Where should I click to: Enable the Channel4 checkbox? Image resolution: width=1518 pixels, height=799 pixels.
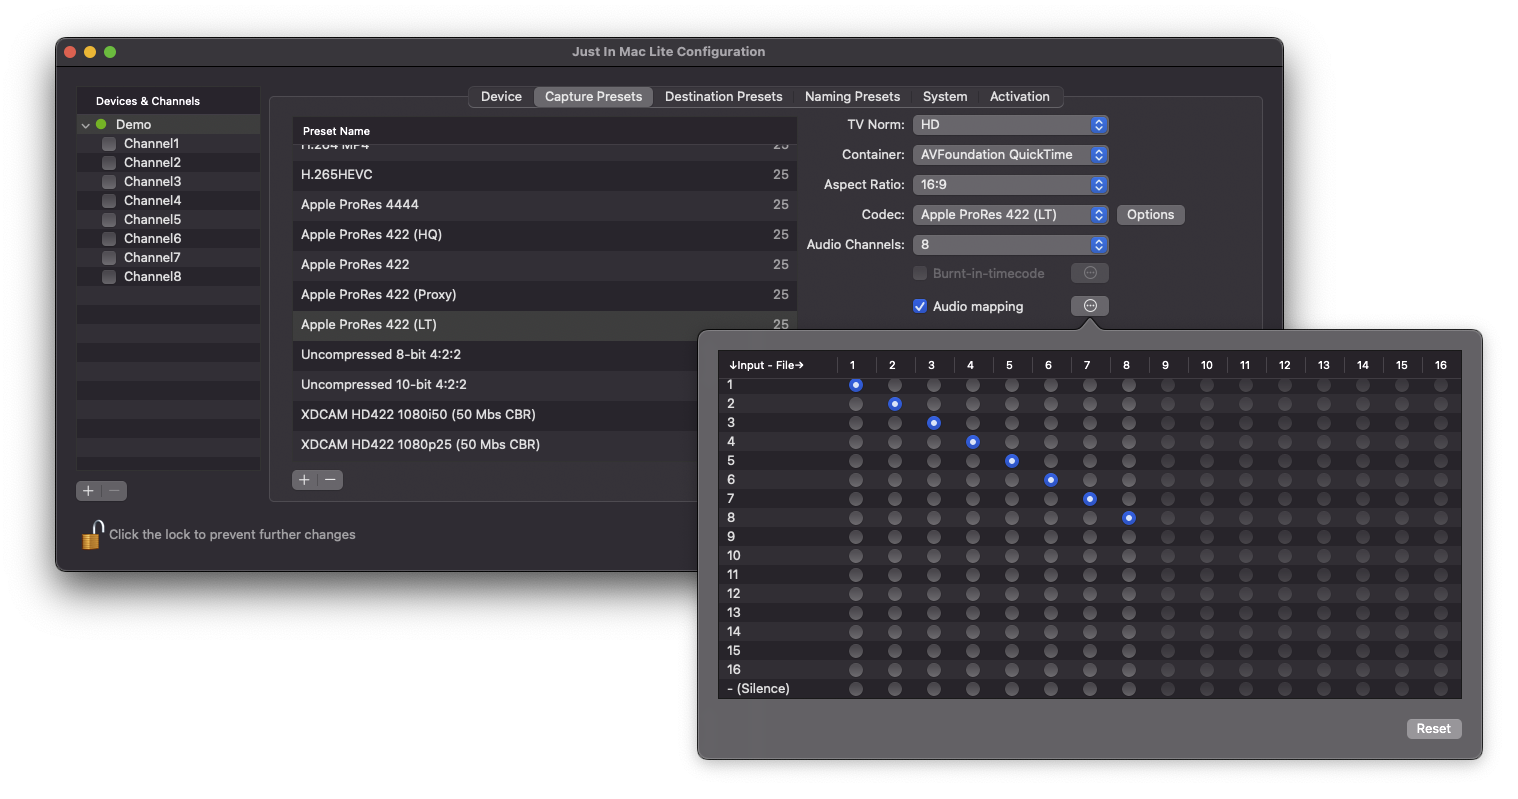click(x=109, y=201)
